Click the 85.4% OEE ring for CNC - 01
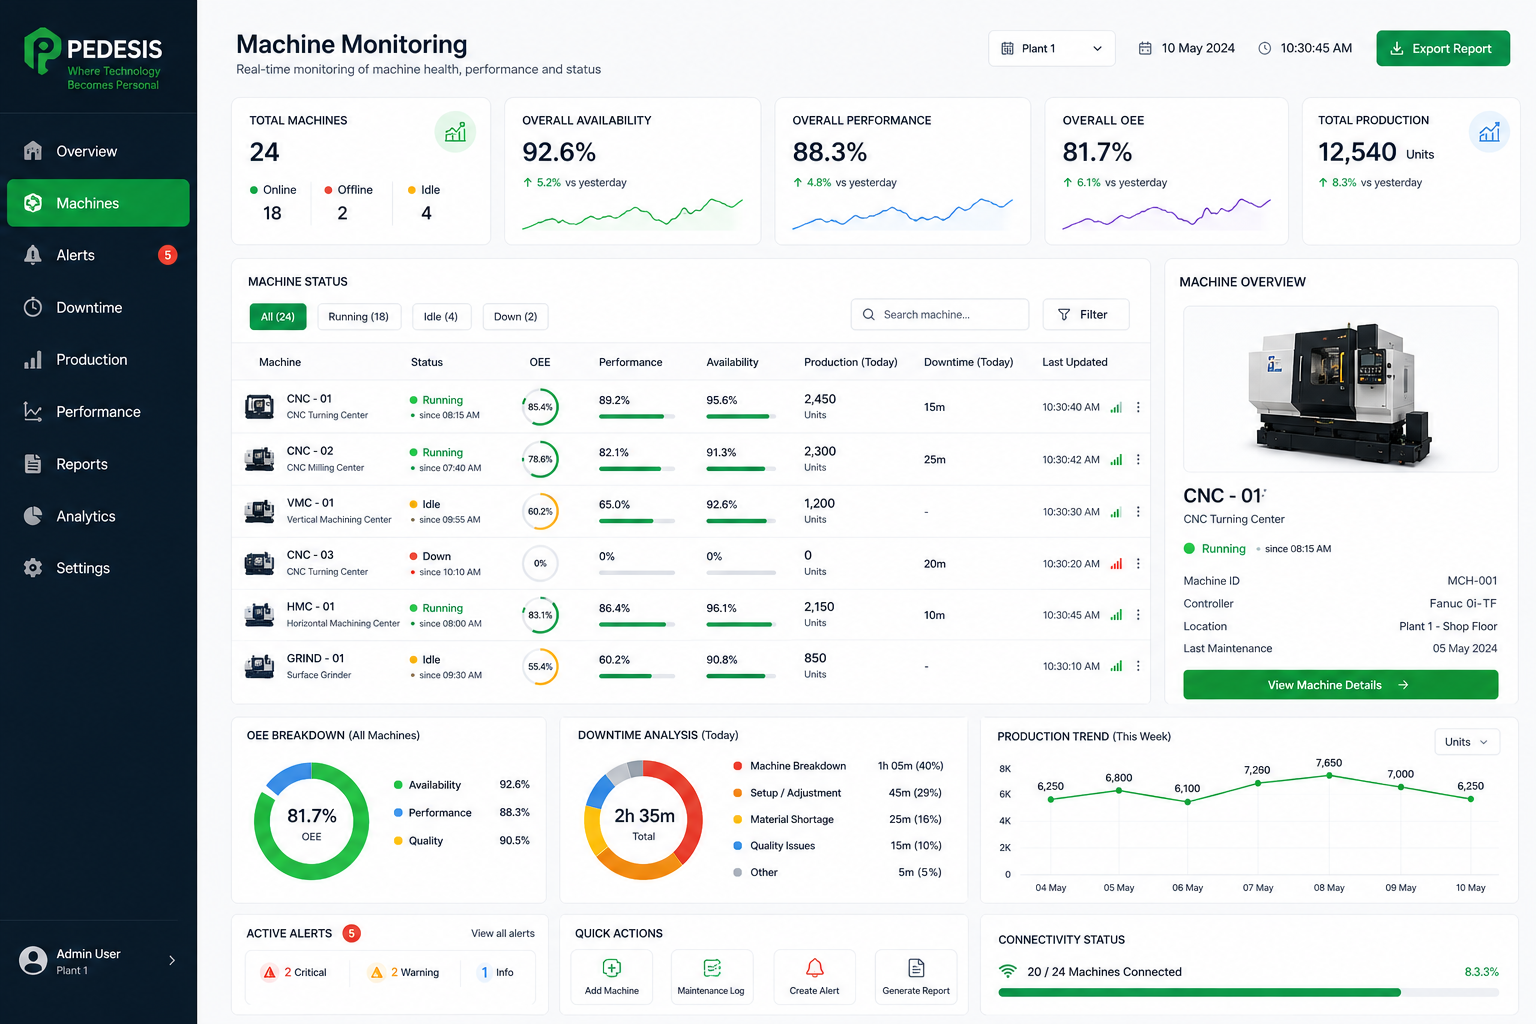Viewport: 1536px width, 1024px height. (x=540, y=407)
